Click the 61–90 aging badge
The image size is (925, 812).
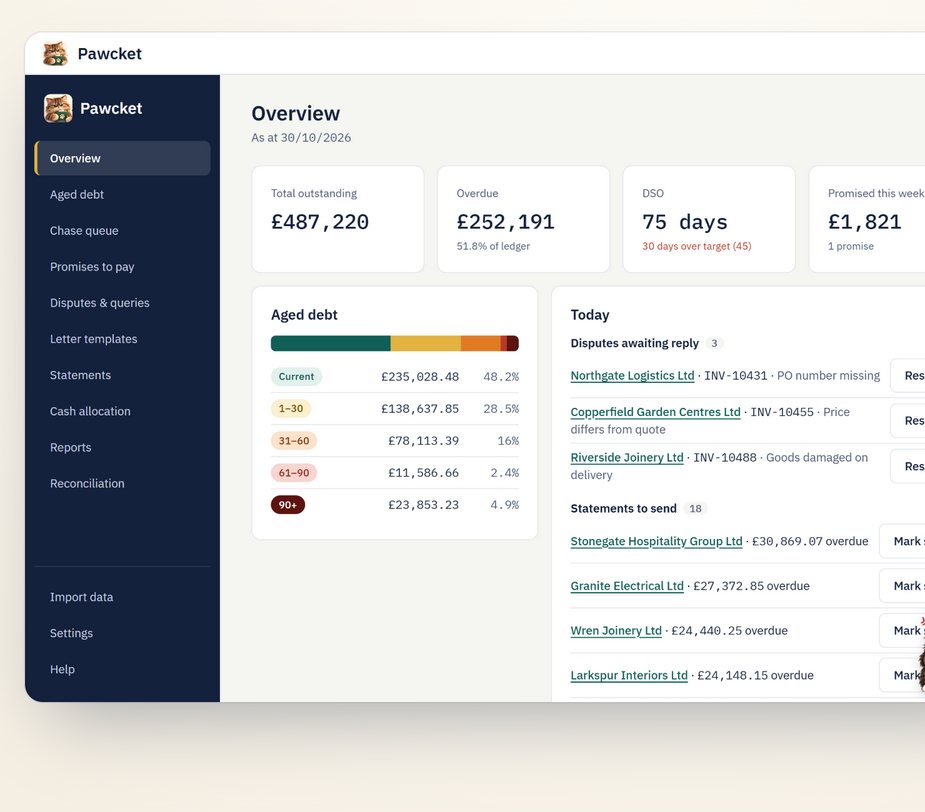(294, 473)
